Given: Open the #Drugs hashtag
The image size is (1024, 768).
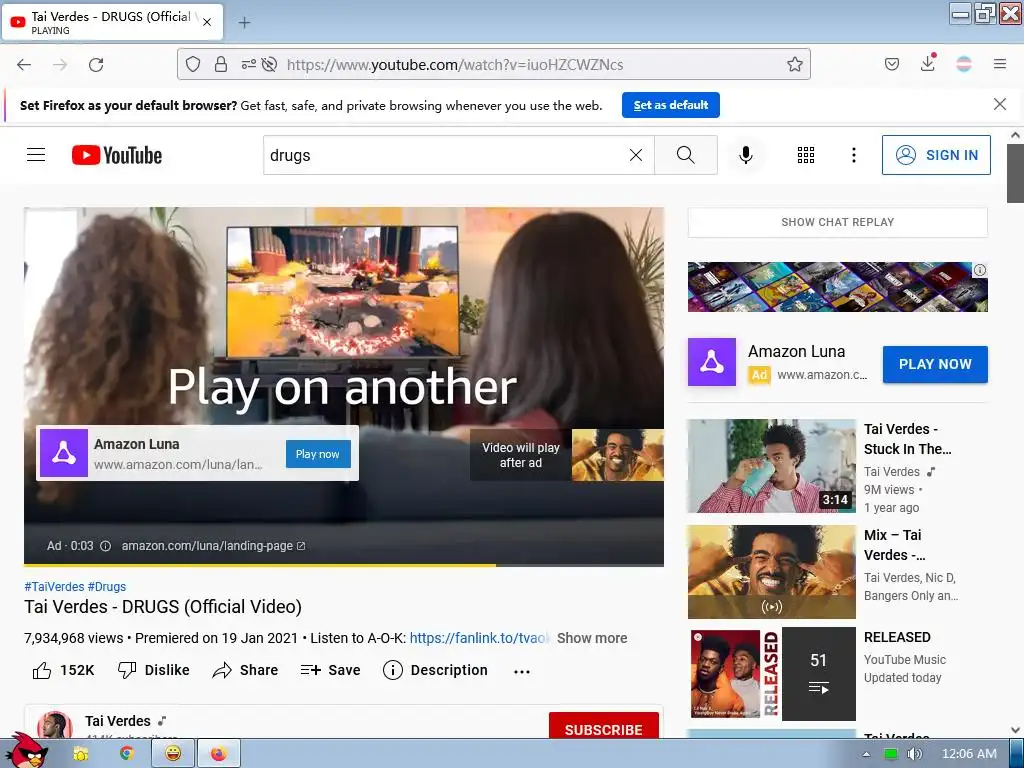Looking at the screenshot, I should (x=106, y=586).
